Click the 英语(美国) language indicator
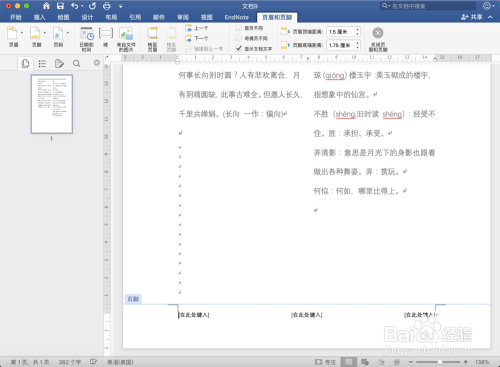This screenshot has width=500, height=367. point(120,362)
